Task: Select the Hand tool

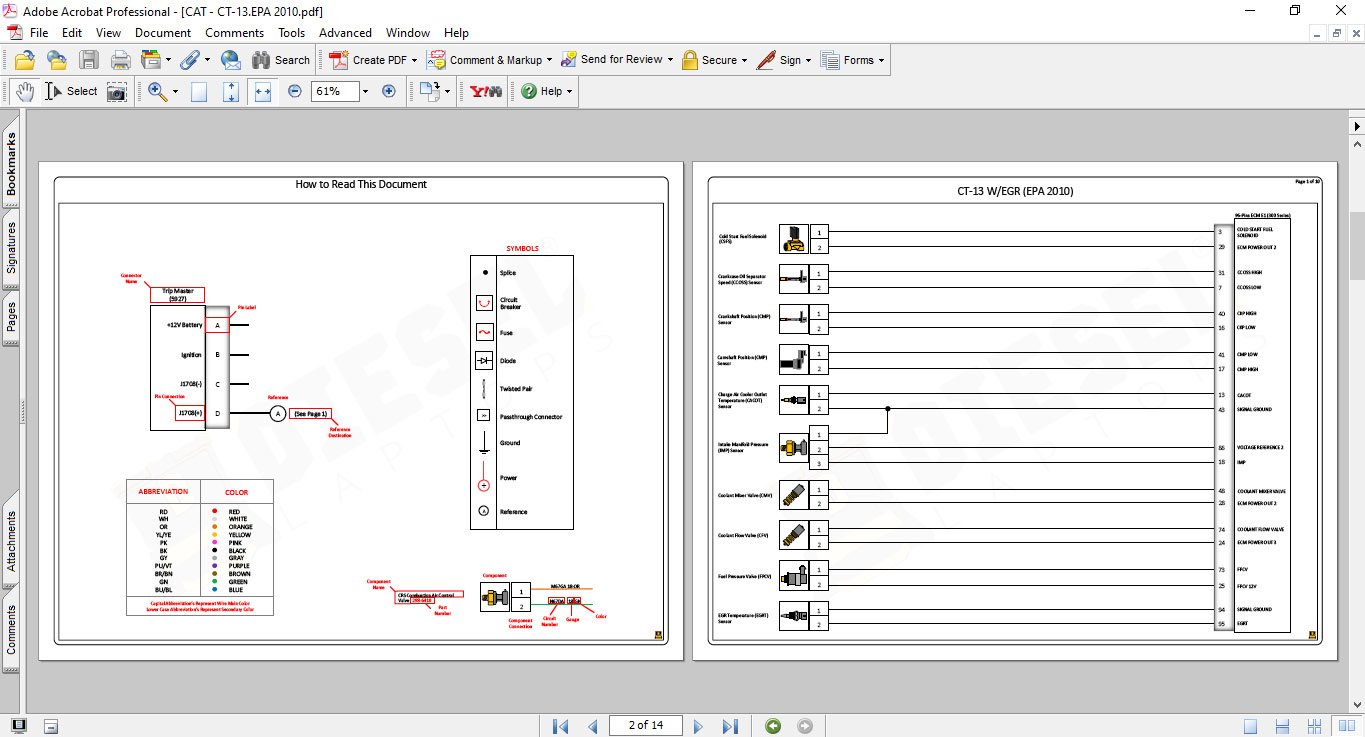Action: coord(24,91)
